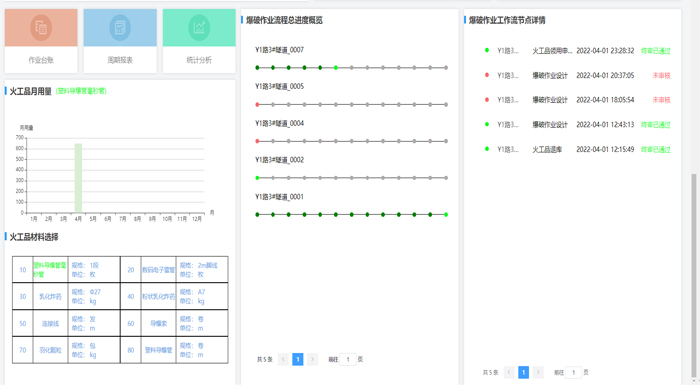Click red status dot of 20:37:05 entry
The image size is (700, 385).
pos(487,75)
